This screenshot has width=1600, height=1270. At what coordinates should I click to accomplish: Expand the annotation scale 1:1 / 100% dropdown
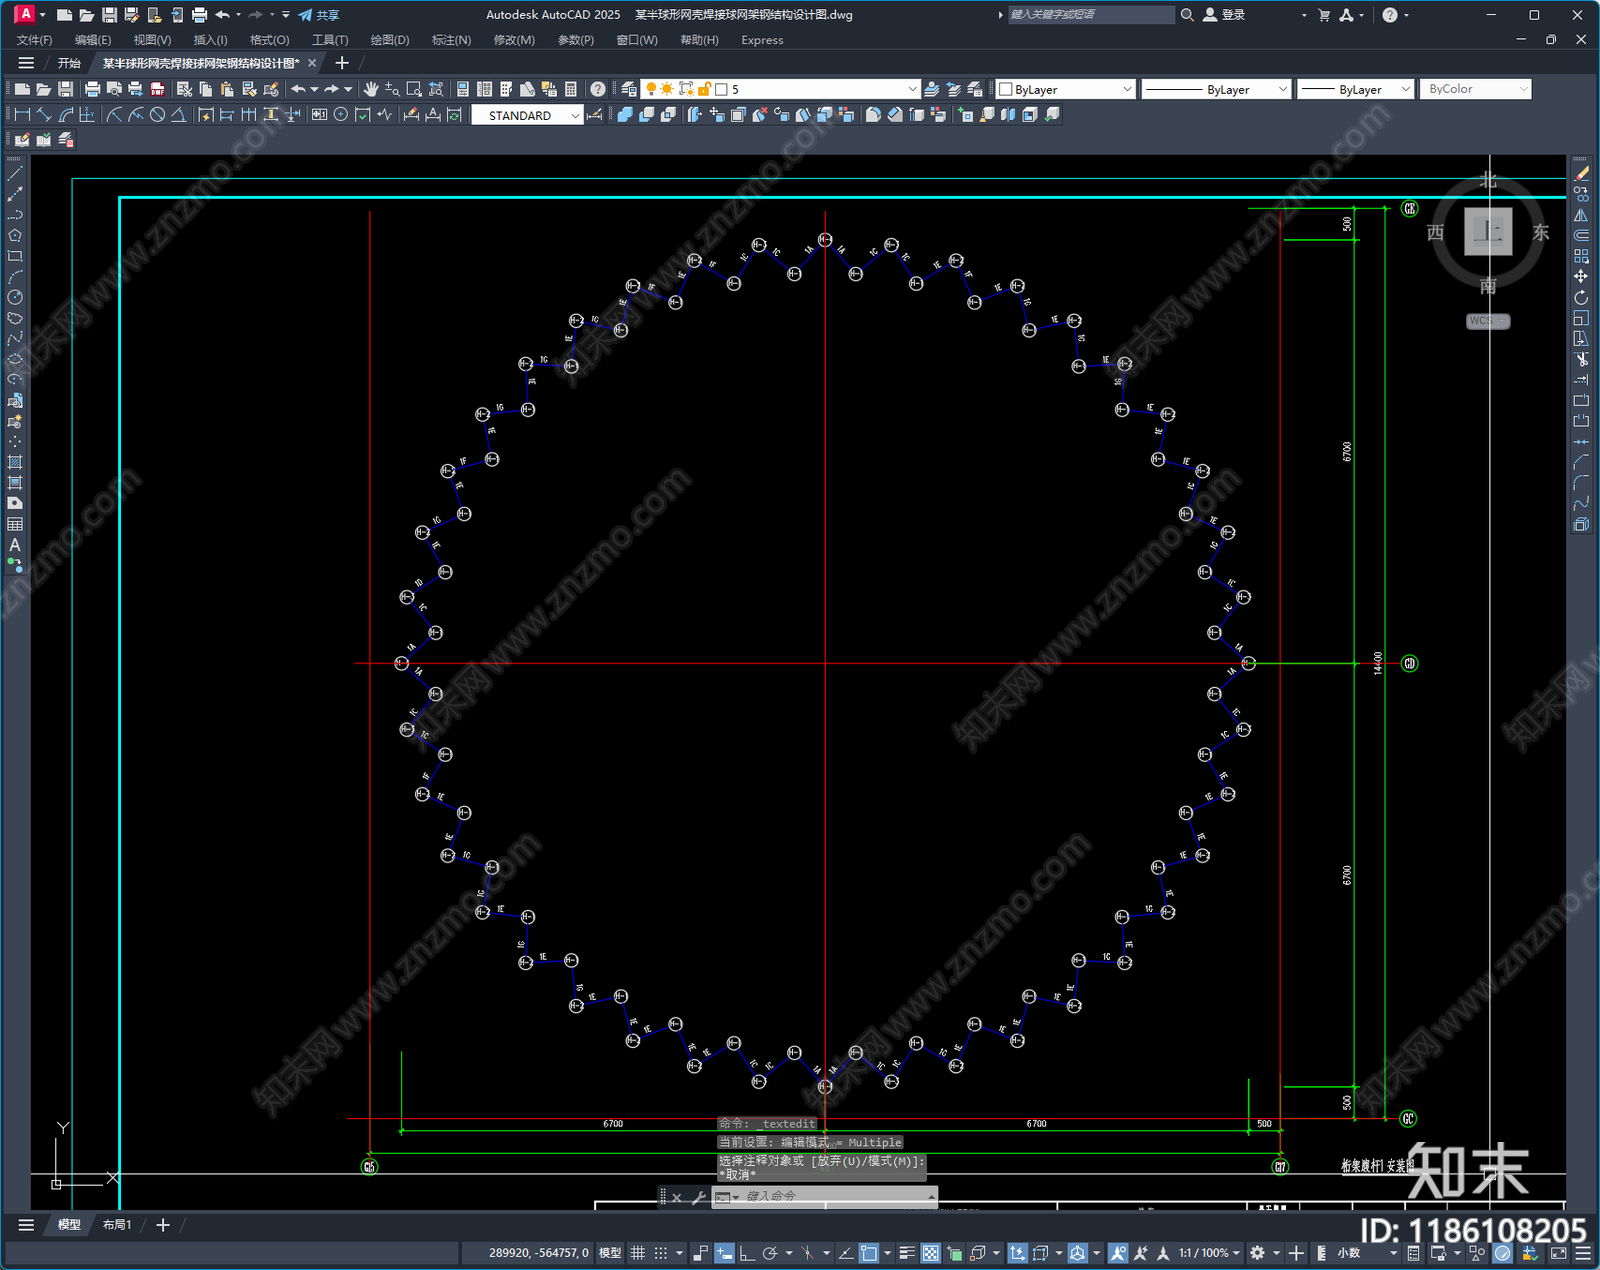click(x=1209, y=1253)
